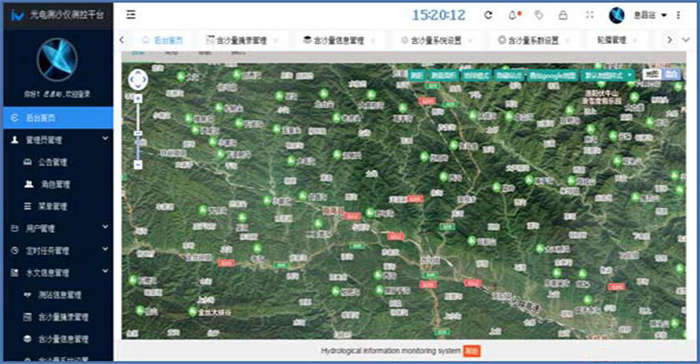Click the map pan compass control

pos(138,80)
